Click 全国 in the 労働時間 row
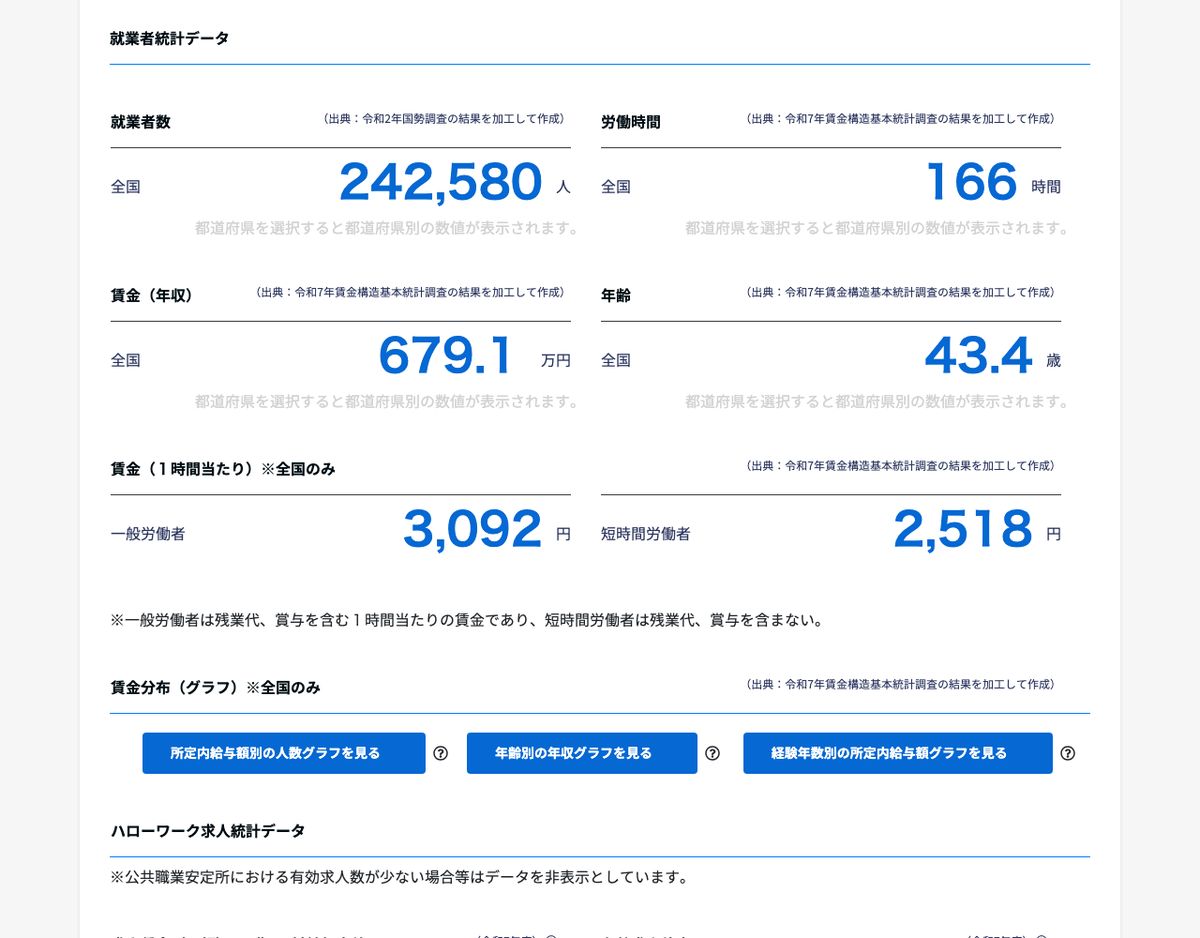The width and height of the screenshot is (1200, 938). coord(616,187)
